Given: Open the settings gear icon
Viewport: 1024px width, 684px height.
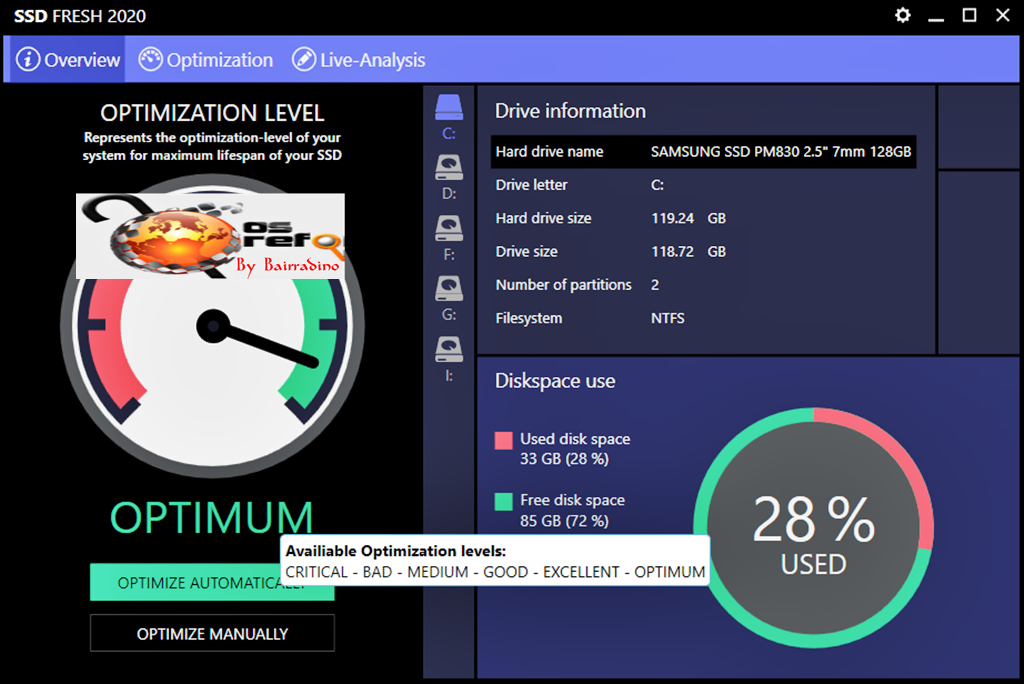Looking at the screenshot, I should tap(903, 15).
